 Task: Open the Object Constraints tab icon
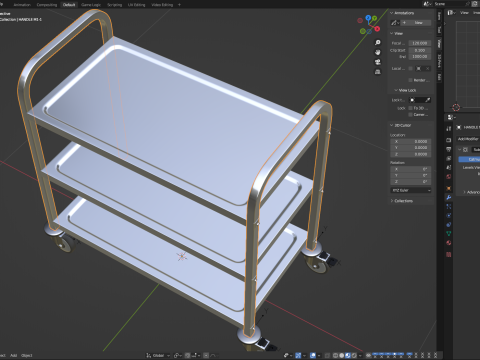point(449,224)
